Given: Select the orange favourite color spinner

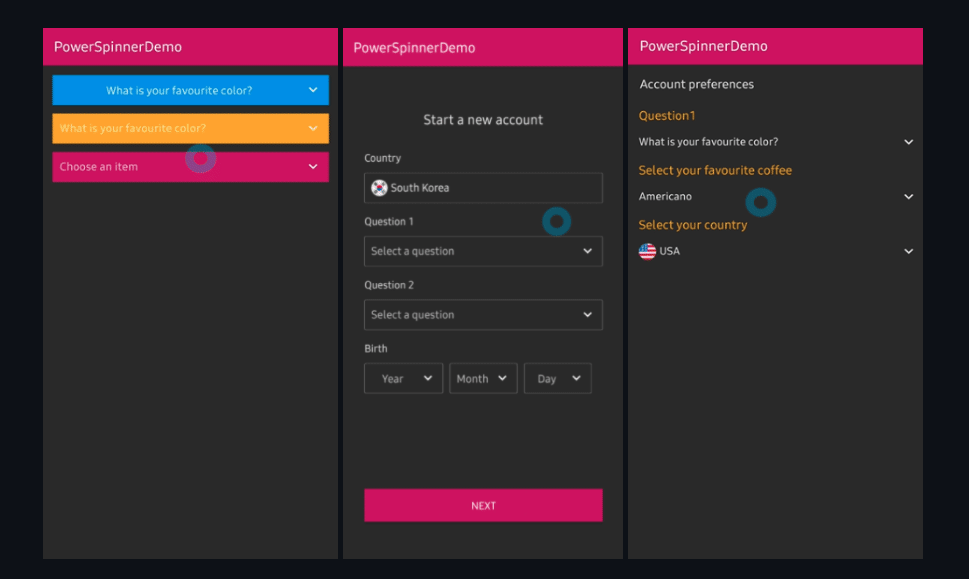Looking at the screenshot, I should pyautogui.click(x=190, y=128).
